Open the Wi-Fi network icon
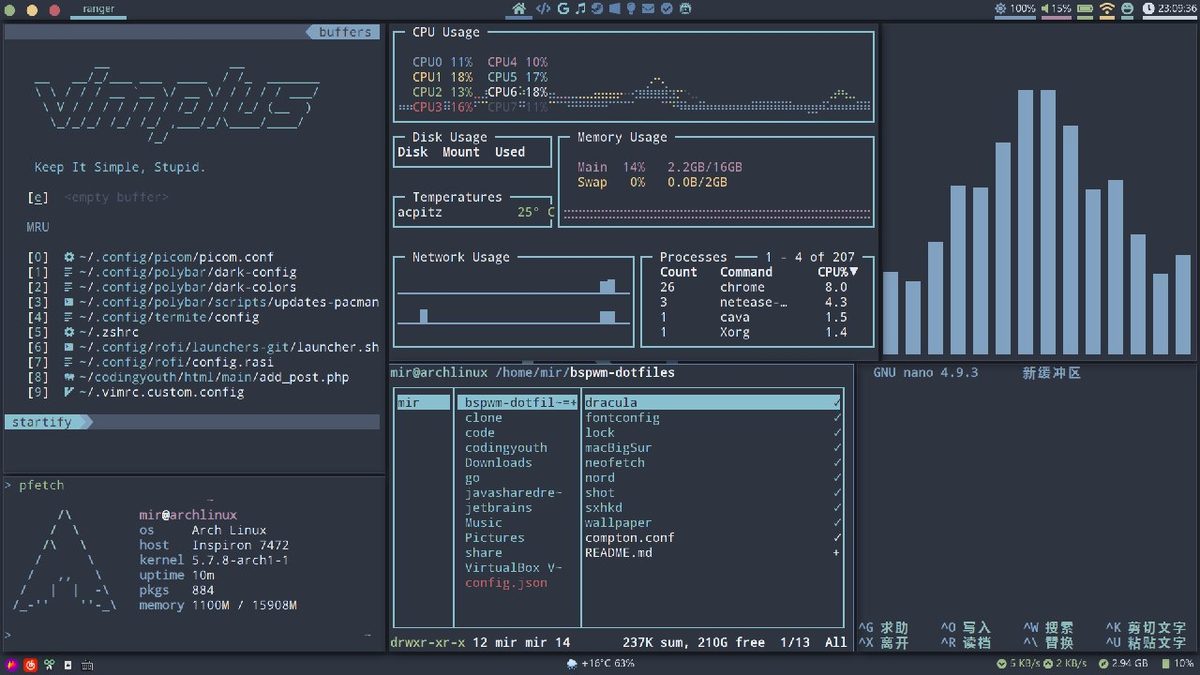This screenshot has width=1200, height=675. [x=1107, y=9]
